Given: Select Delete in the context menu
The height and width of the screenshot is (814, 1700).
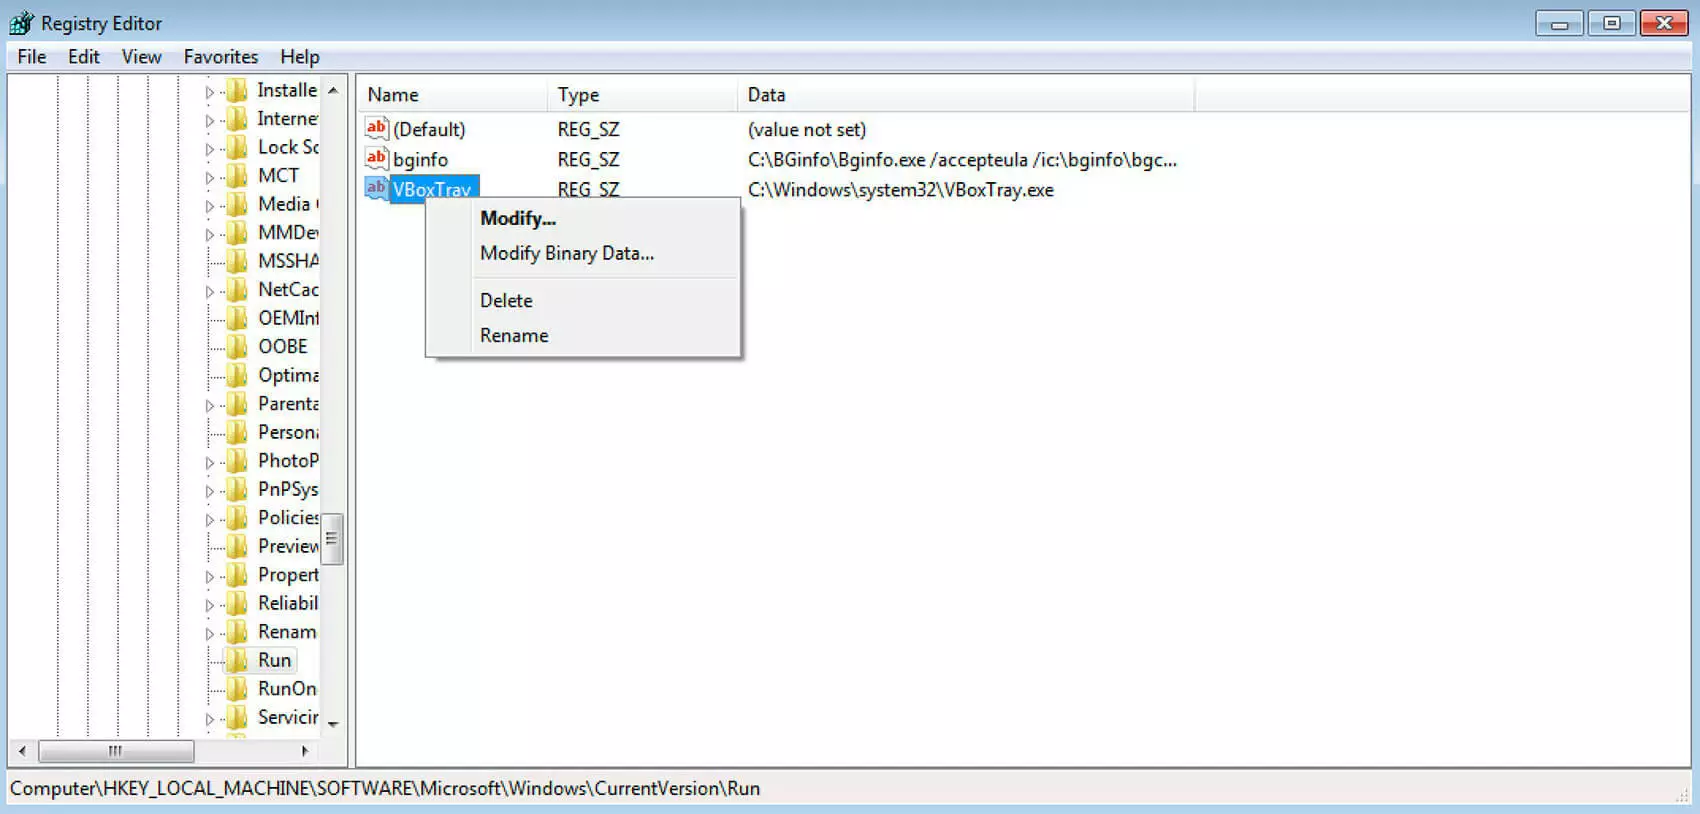Looking at the screenshot, I should [x=506, y=300].
